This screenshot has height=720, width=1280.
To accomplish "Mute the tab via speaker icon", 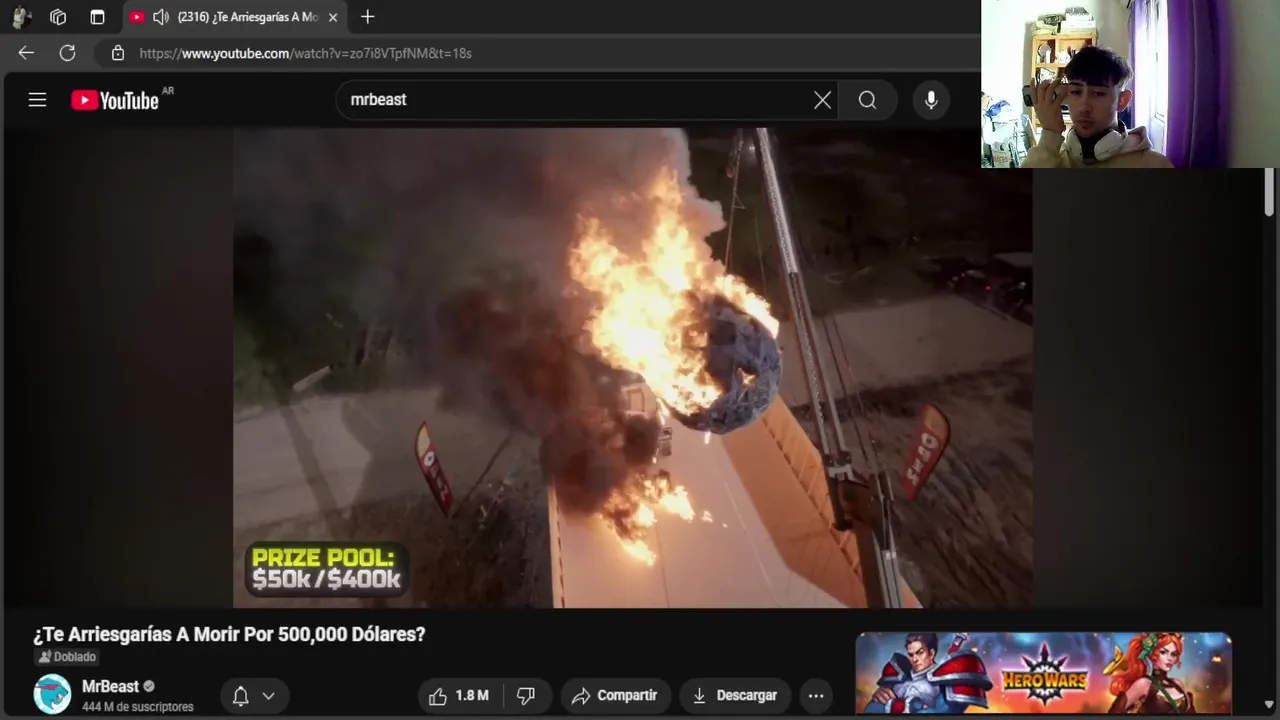I will [x=161, y=17].
